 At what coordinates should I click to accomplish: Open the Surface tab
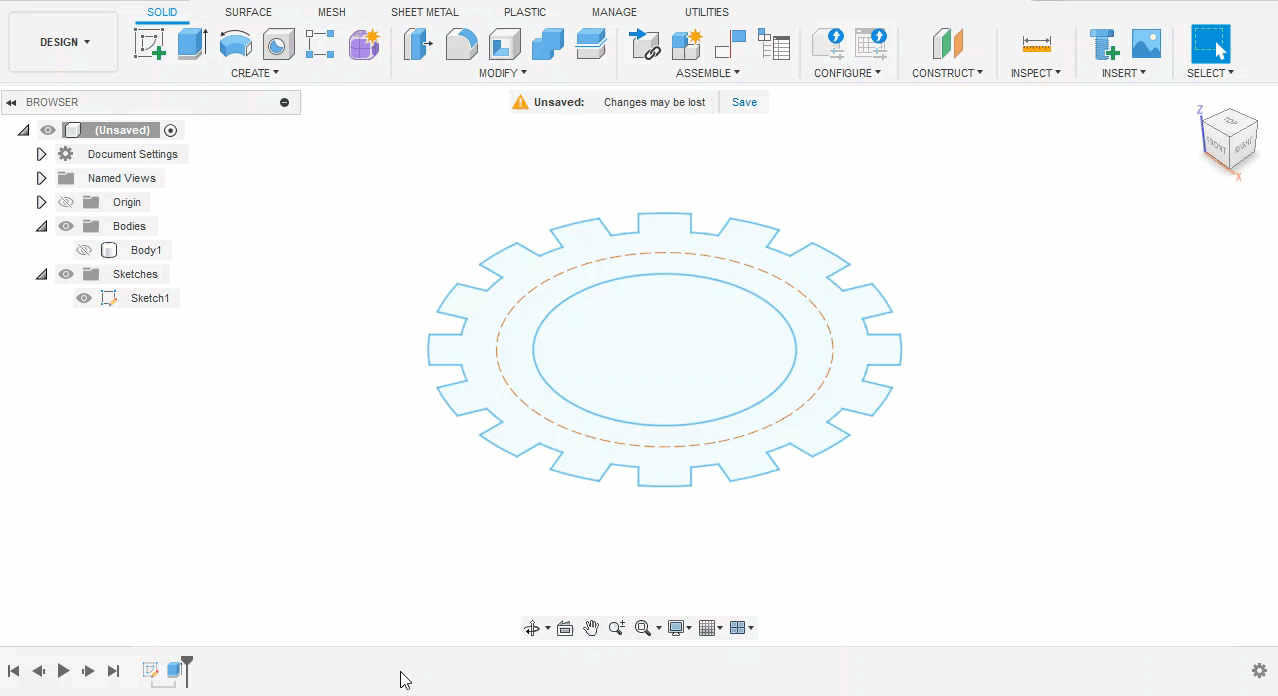pos(248,12)
